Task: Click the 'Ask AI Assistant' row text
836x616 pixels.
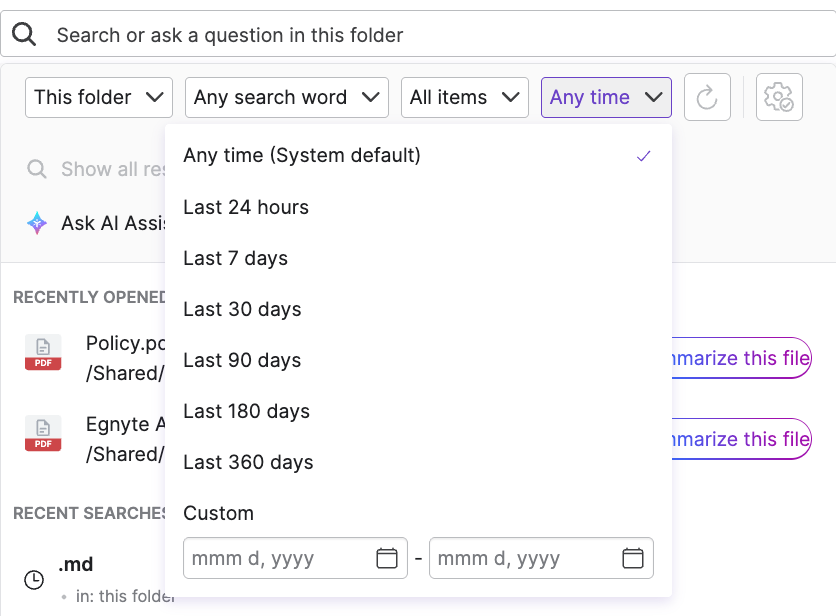Action: pyautogui.click(x=114, y=223)
